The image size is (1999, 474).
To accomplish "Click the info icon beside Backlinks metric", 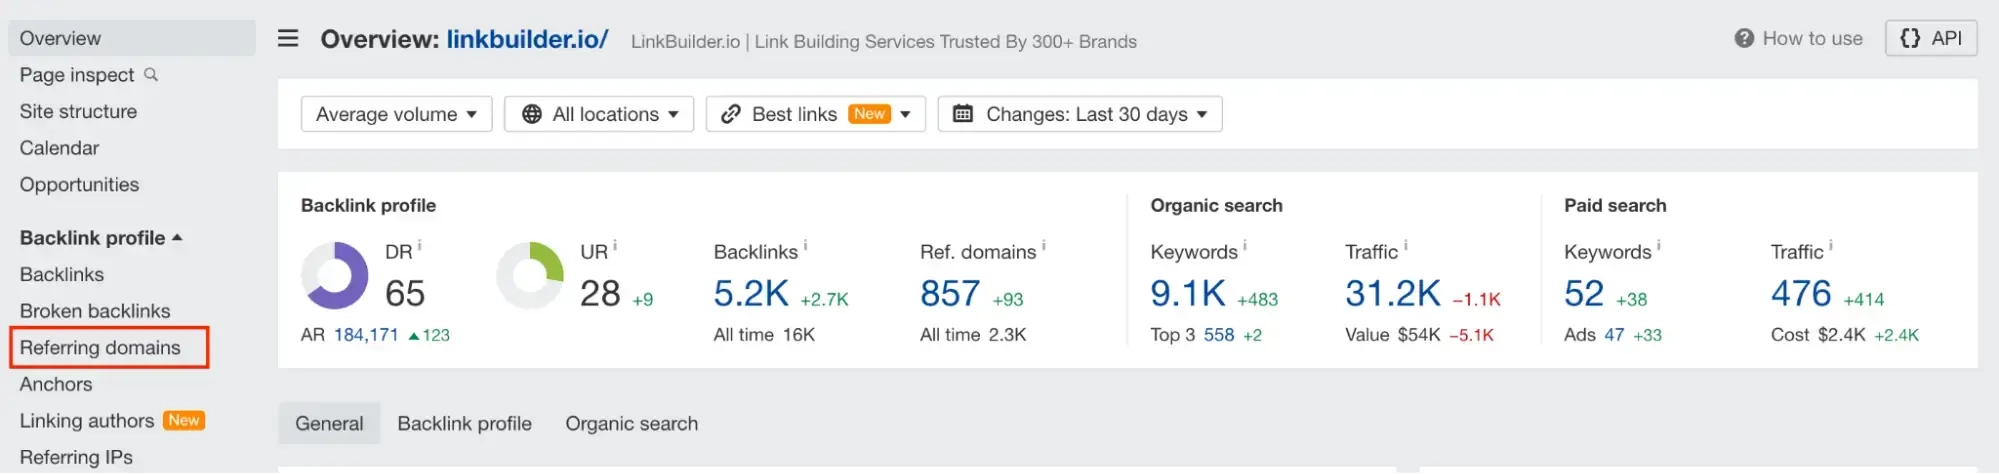I will (806, 246).
